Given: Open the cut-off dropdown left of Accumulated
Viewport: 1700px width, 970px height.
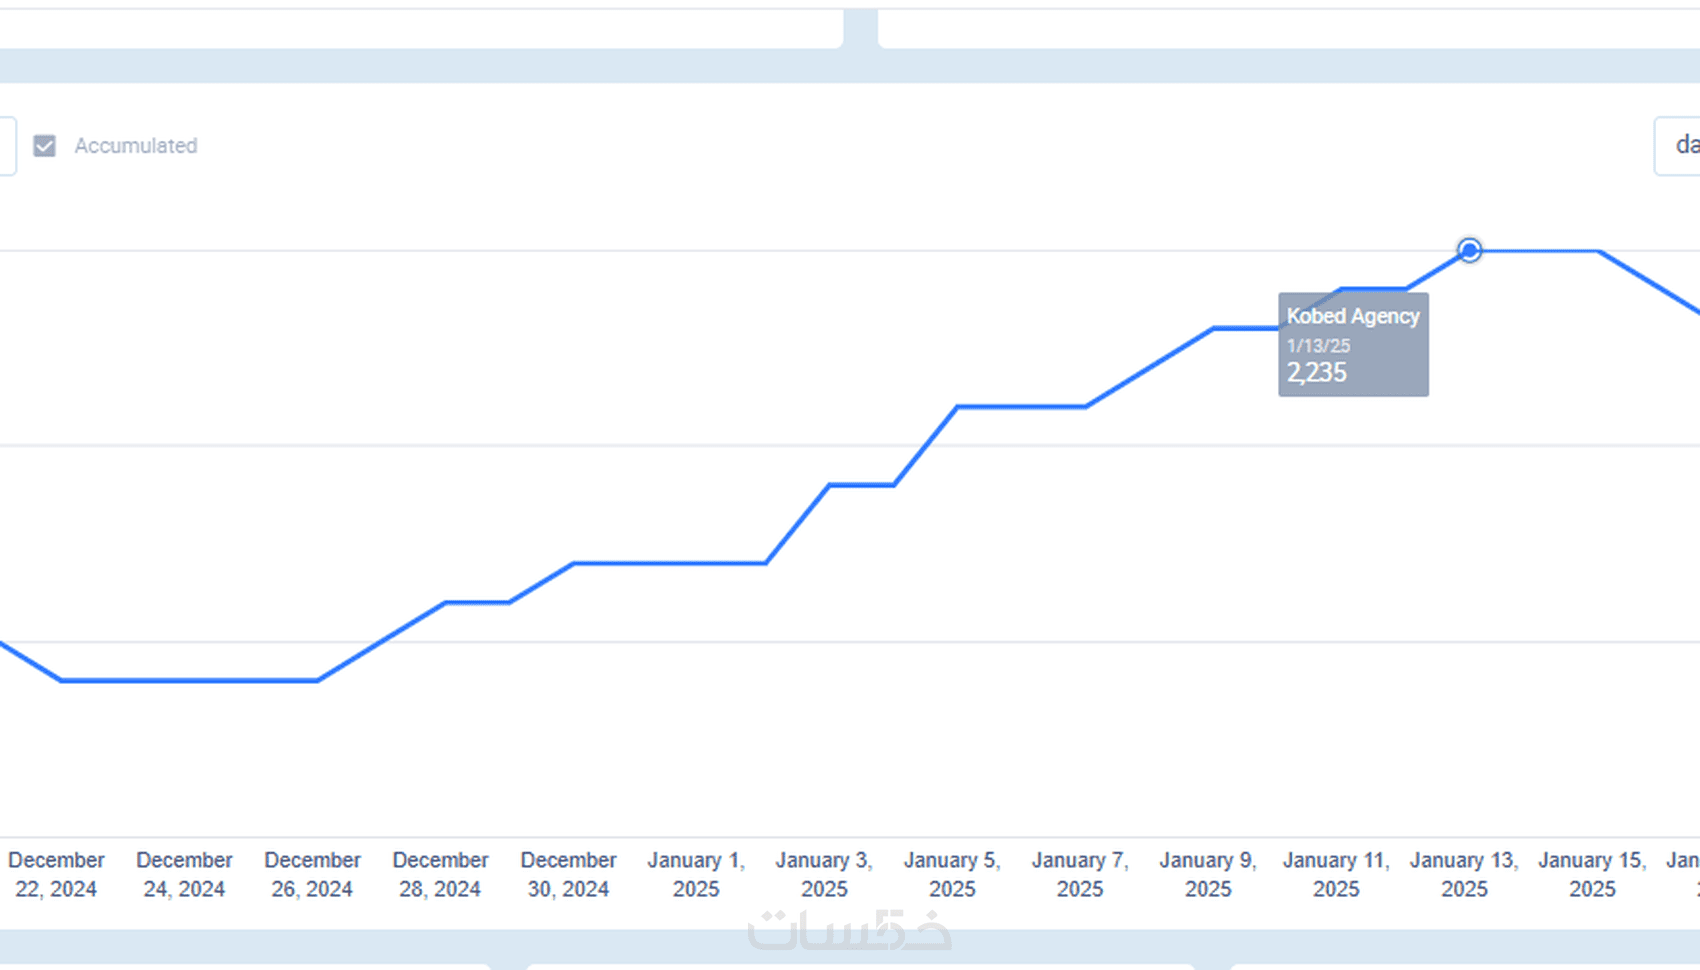Looking at the screenshot, I should [x=7, y=146].
